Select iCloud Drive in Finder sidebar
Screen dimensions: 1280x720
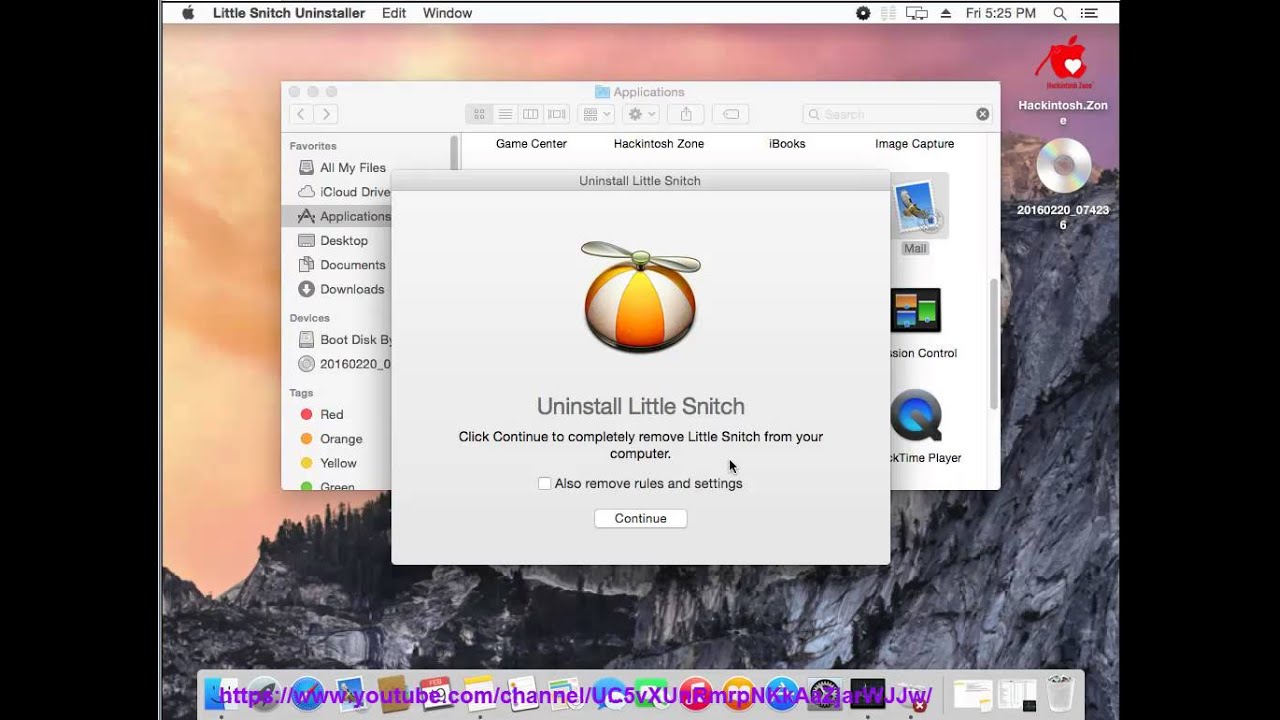(x=343, y=192)
